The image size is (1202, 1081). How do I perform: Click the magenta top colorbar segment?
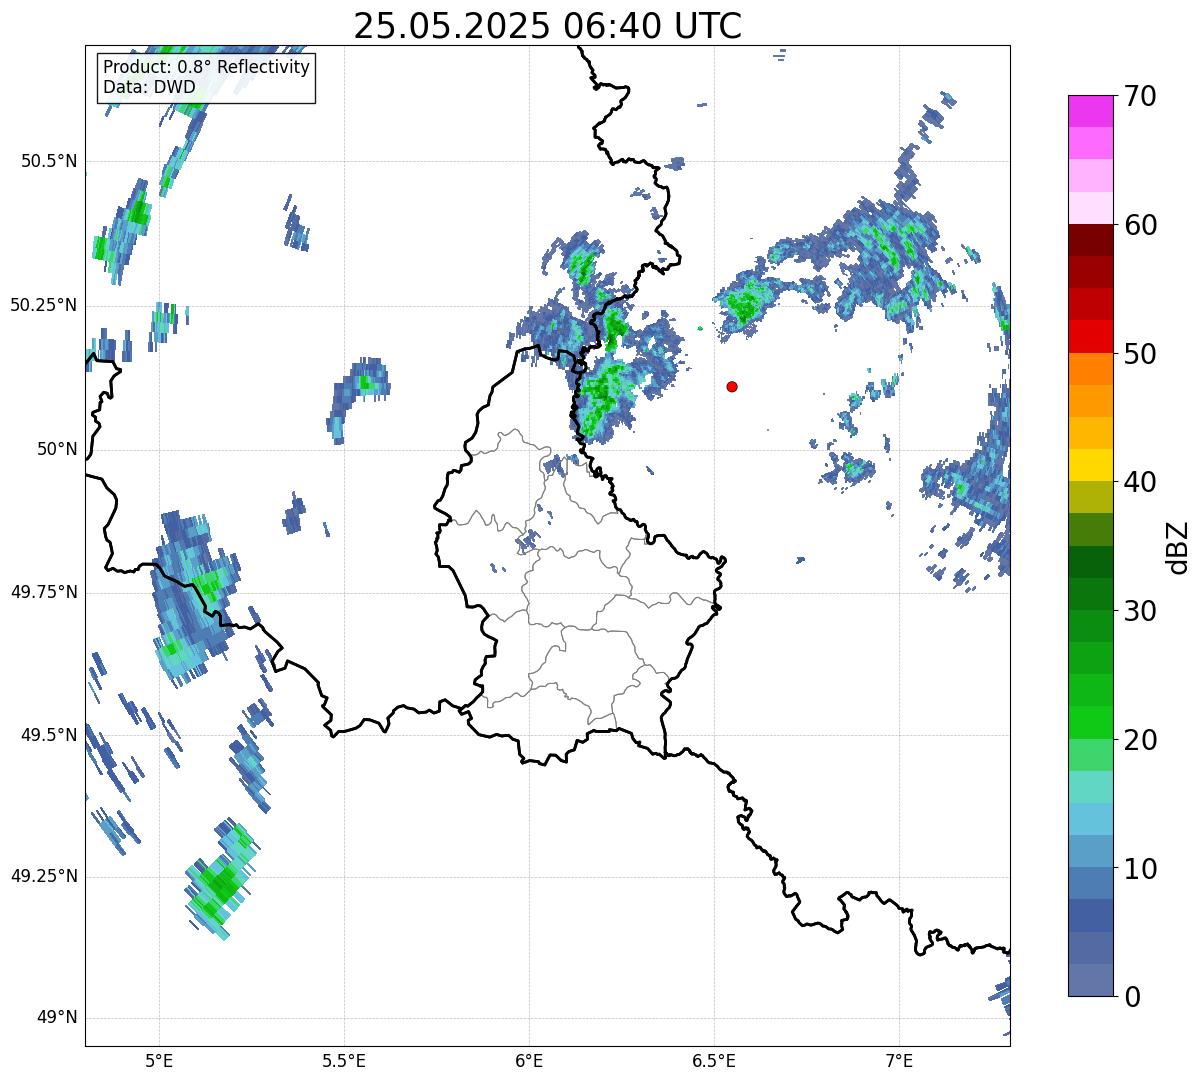1090,111
